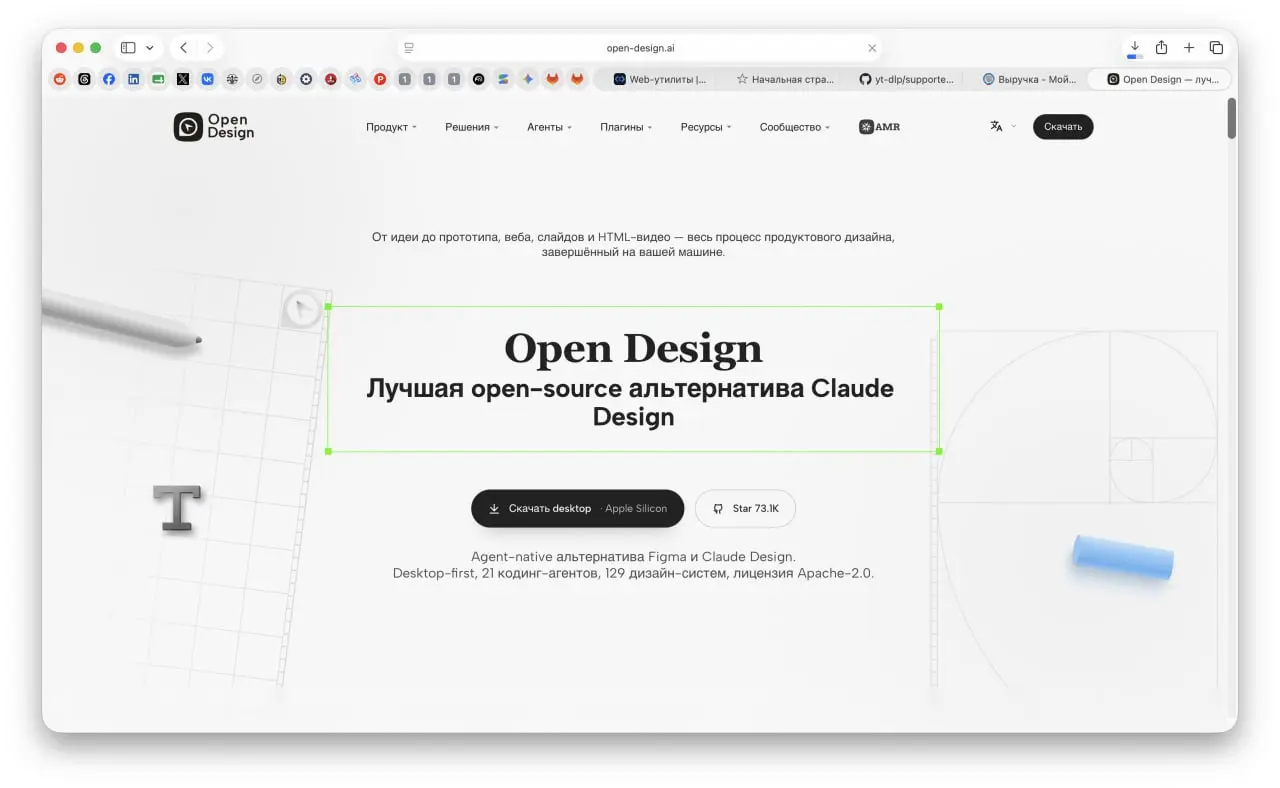Viewport: 1280px width, 788px height.
Task: Open the X (Twitter) pinned tab
Action: pos(183,79)
